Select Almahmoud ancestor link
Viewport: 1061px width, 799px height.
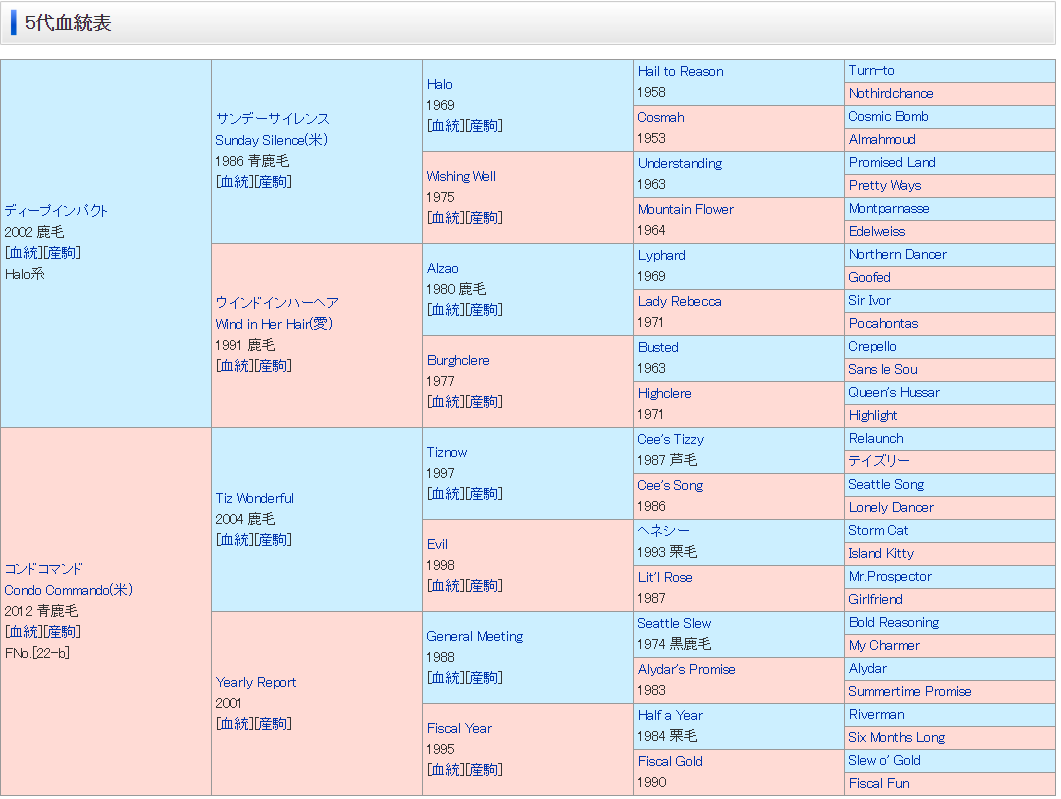(882, 140)
